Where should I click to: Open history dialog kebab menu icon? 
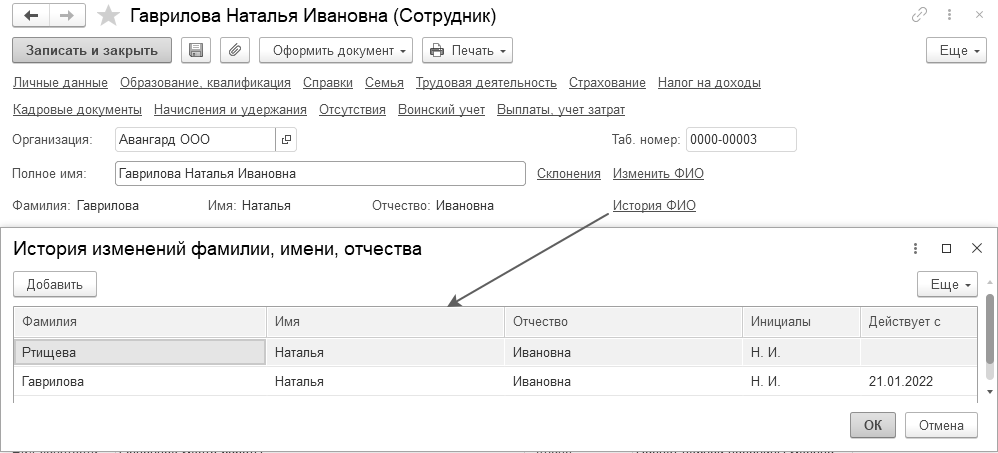[x=916, y=249]
